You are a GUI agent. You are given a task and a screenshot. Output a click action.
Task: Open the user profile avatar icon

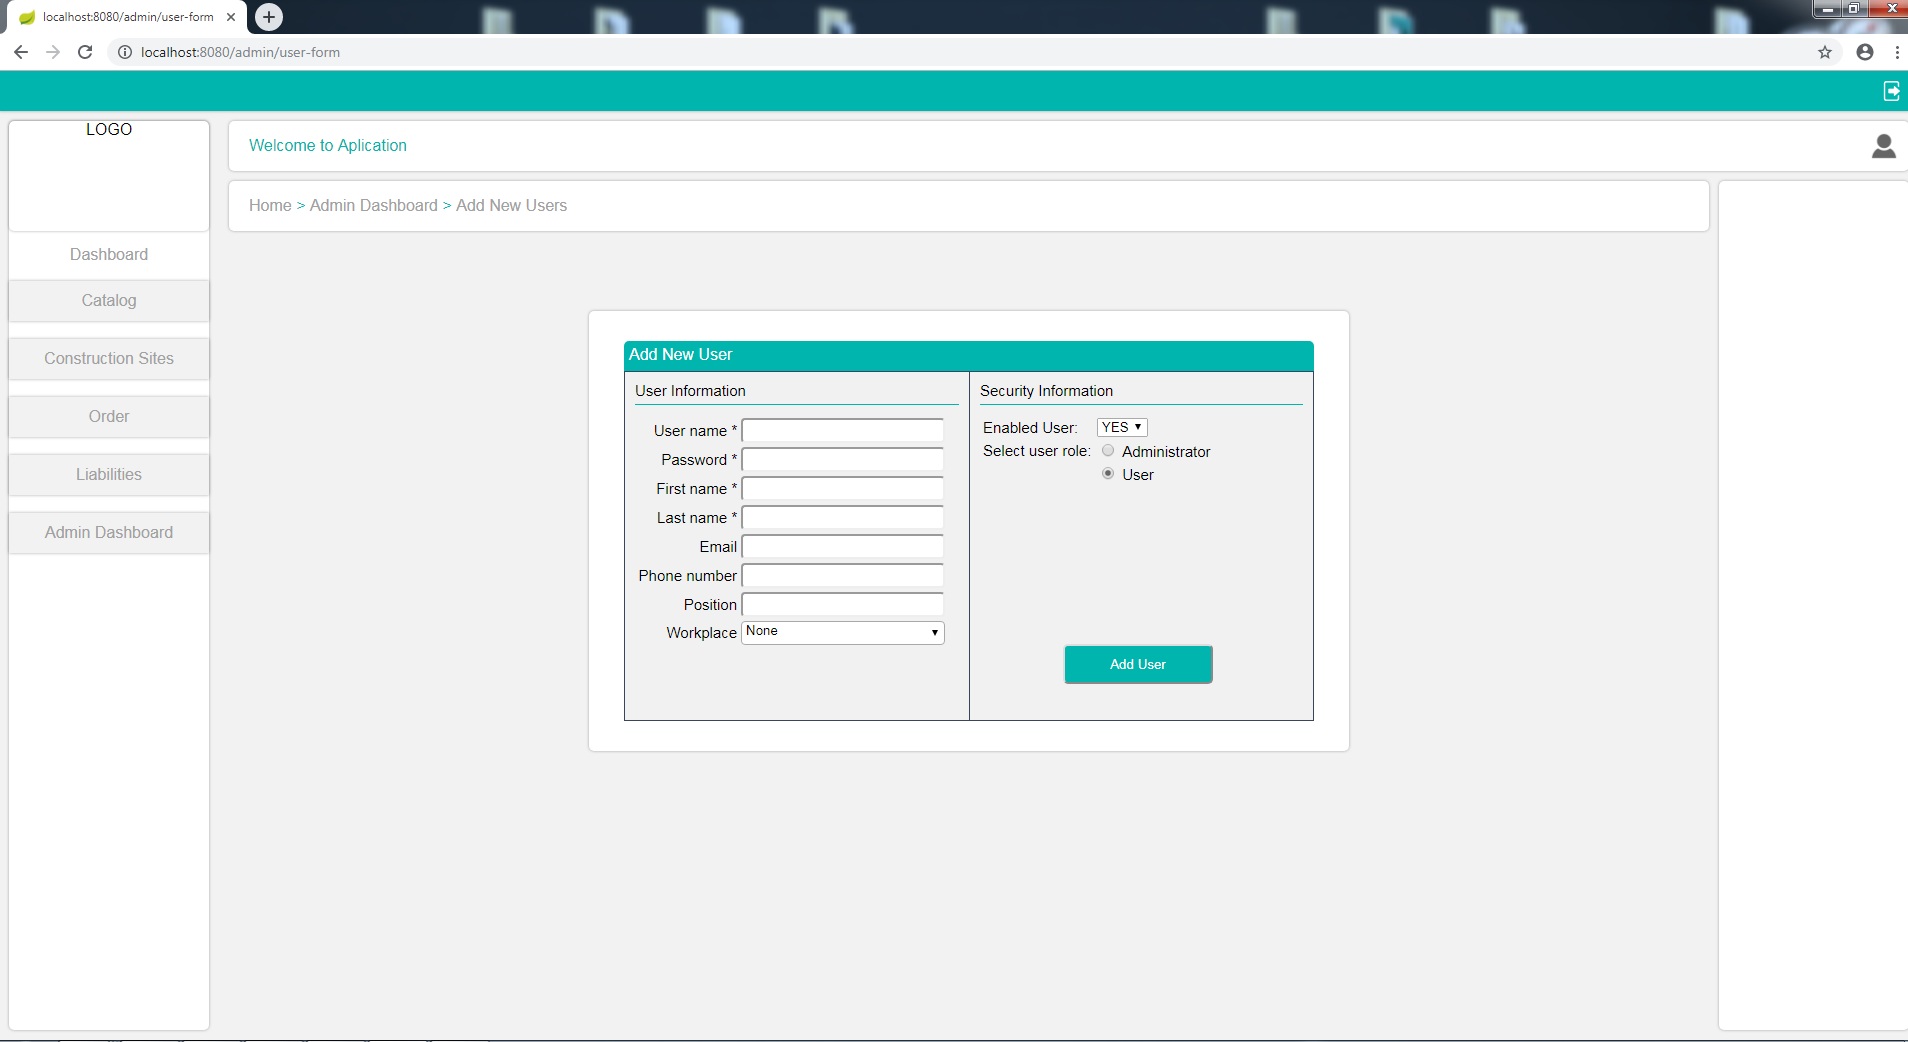[1884, 146]
